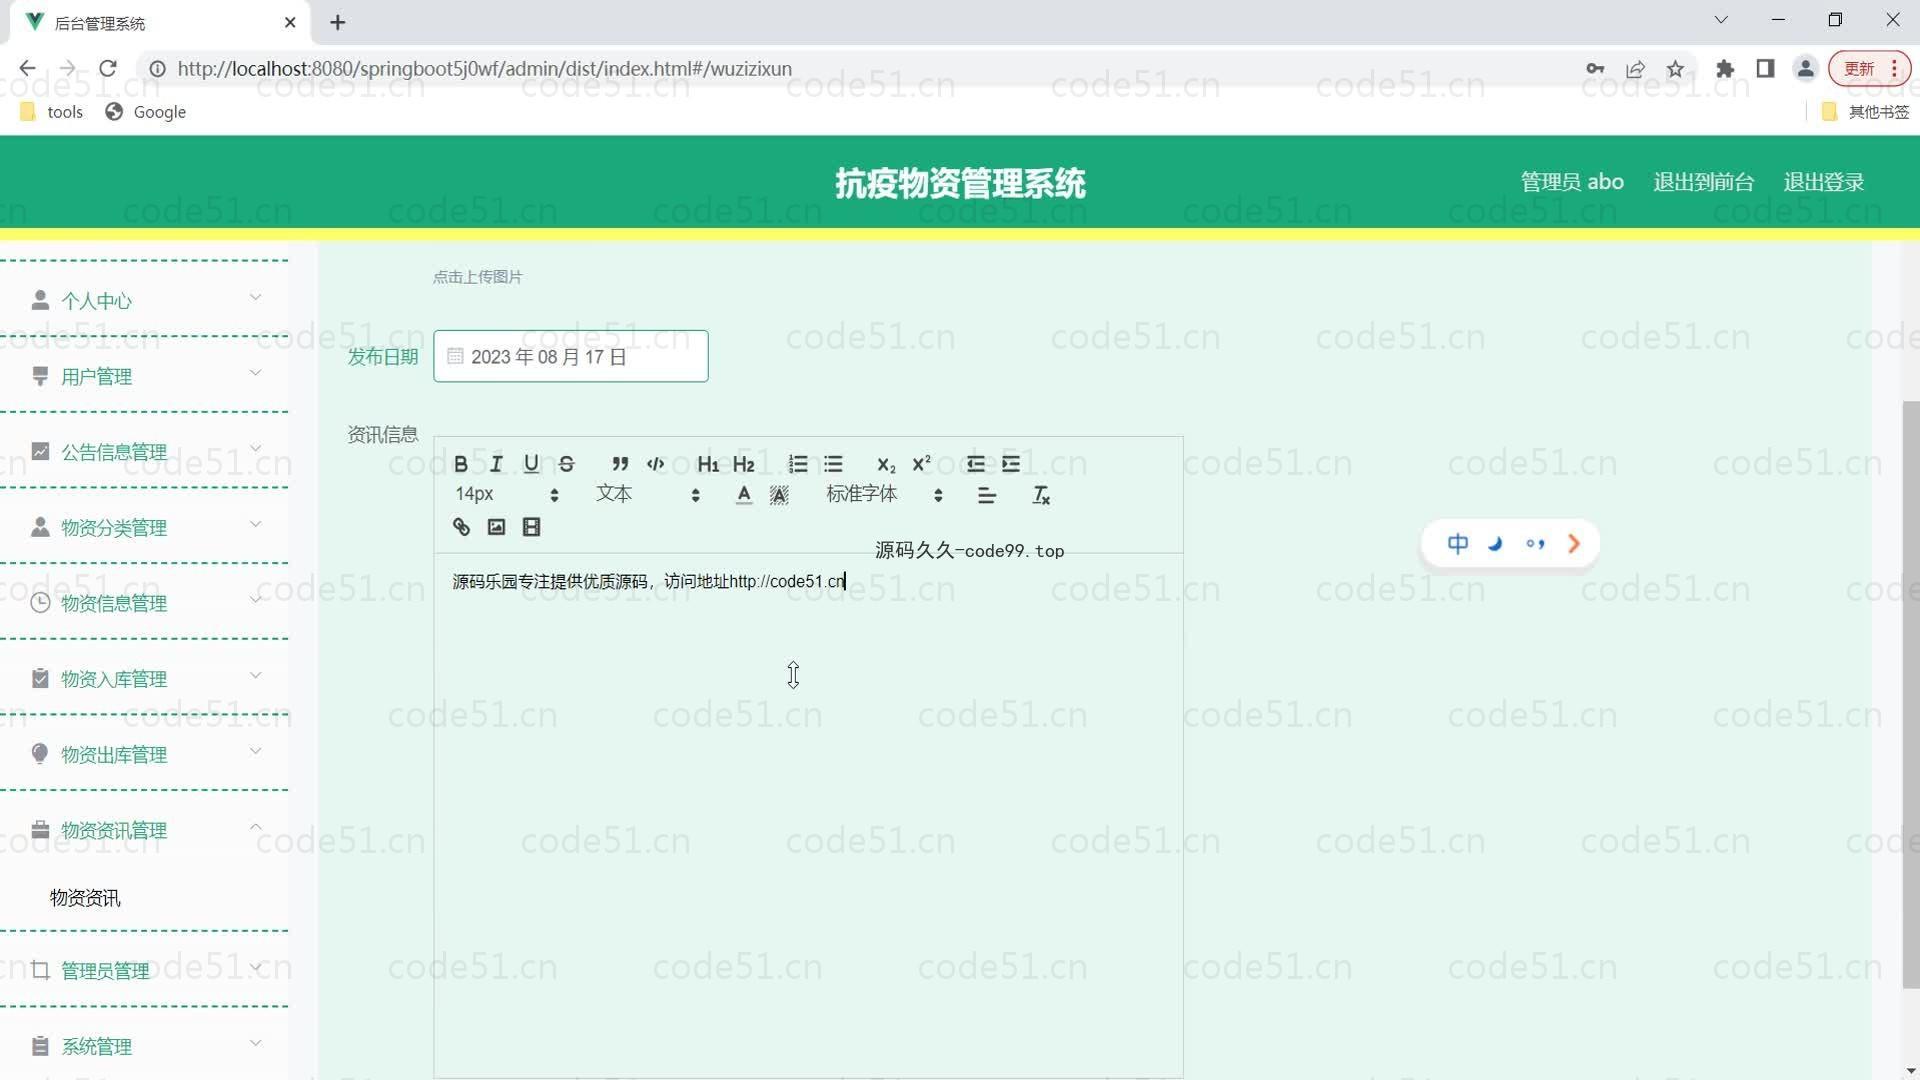
Task: Expand the 物资出库管理 sidebar menu
Action: (145, 755)
